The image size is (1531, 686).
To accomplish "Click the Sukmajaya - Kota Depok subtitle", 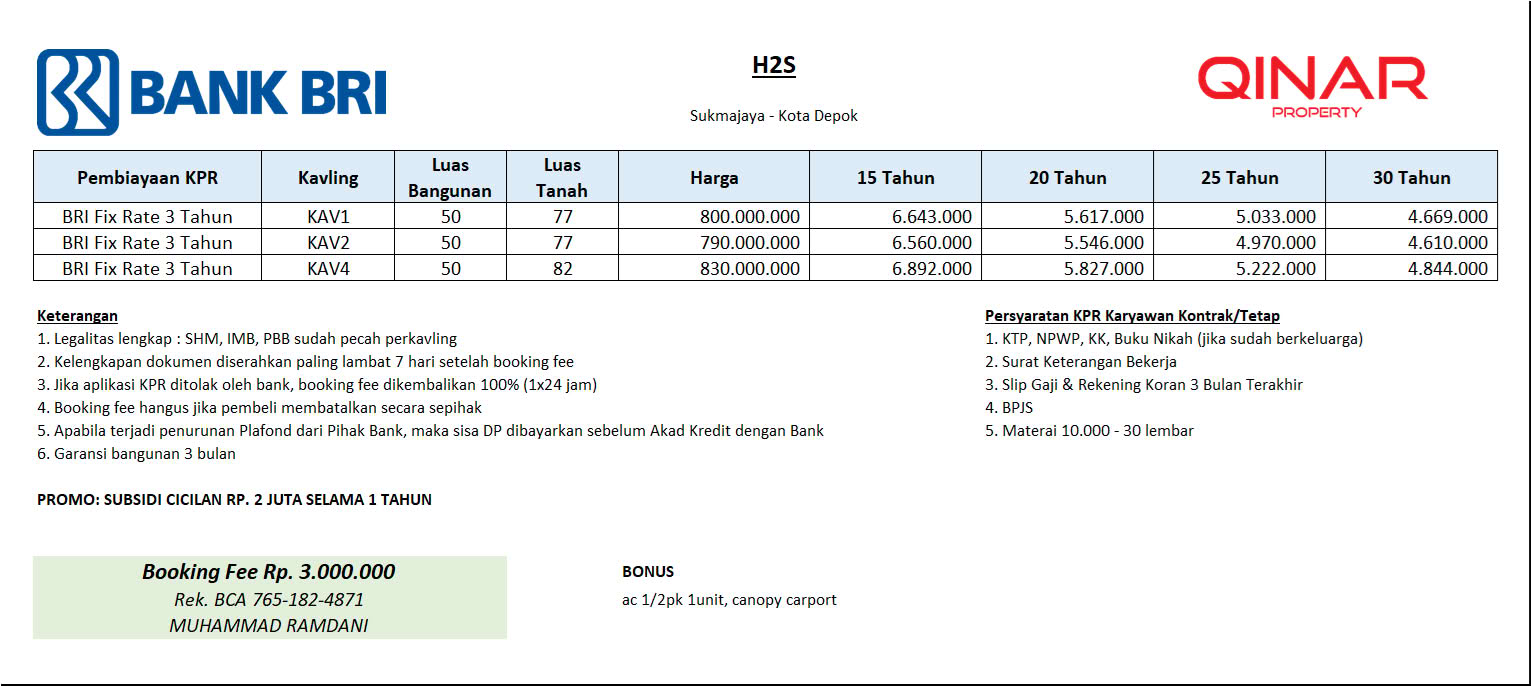I will pyautogui.click(x=774, y=116).
